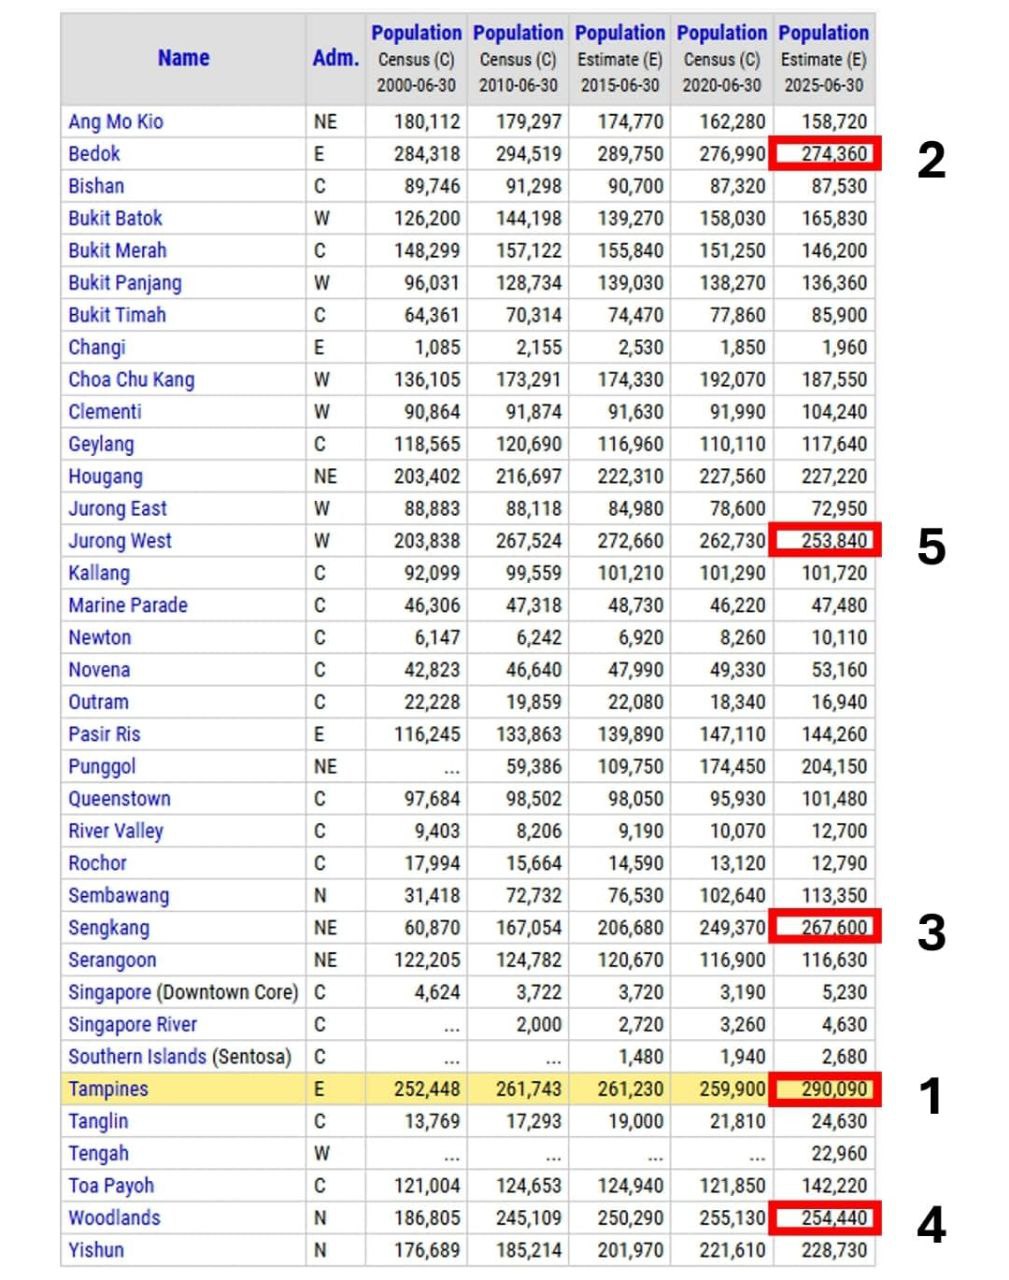Open the Southern Islands (Sentosa) link
This screenshot has height=1280, width=1009.
coord(180,1056)
